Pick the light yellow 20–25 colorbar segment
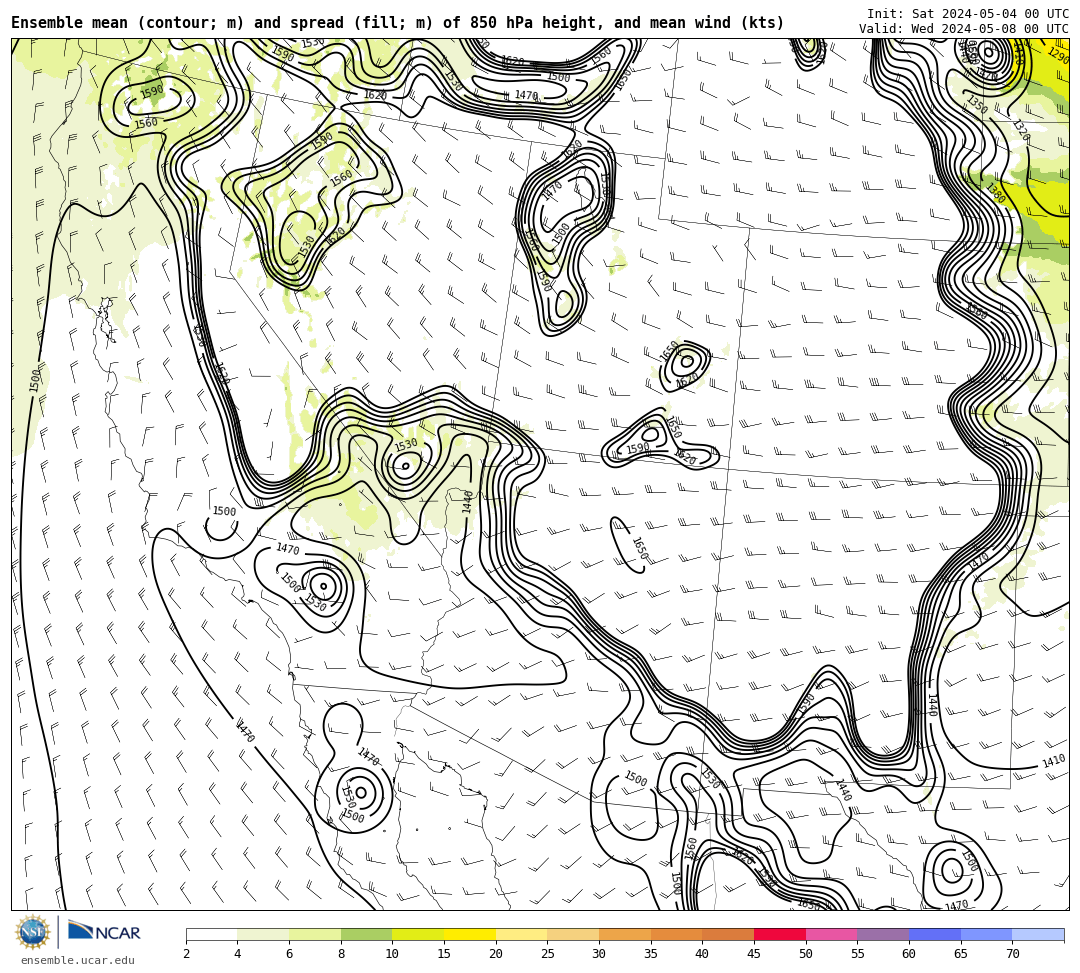This screenshot has width=1080, height=973. coord(521,934)
